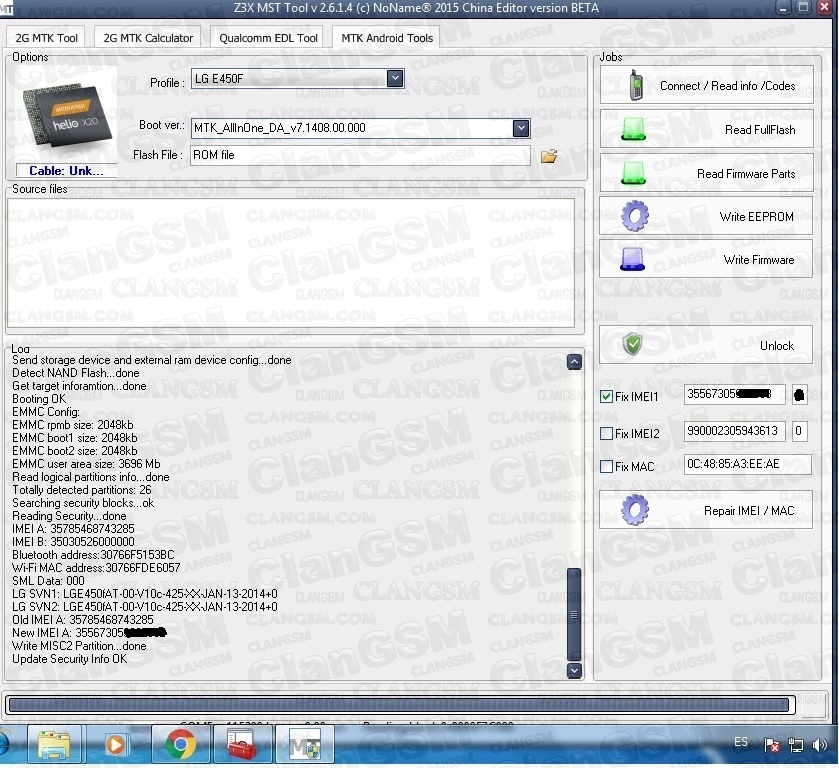Click the Unlock shield button
Screen dimensions: 839x768
[706, 345]
